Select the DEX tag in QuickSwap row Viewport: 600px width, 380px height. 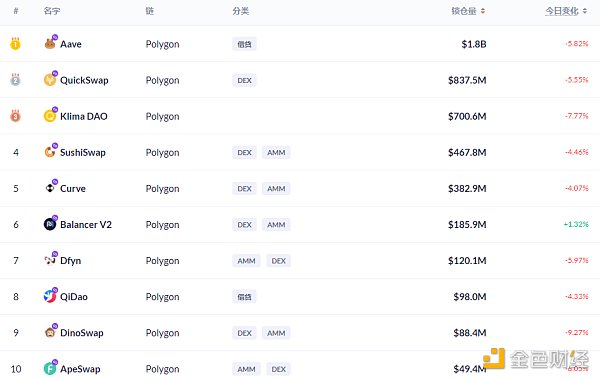pyautogui.click(x=244, y=80)
